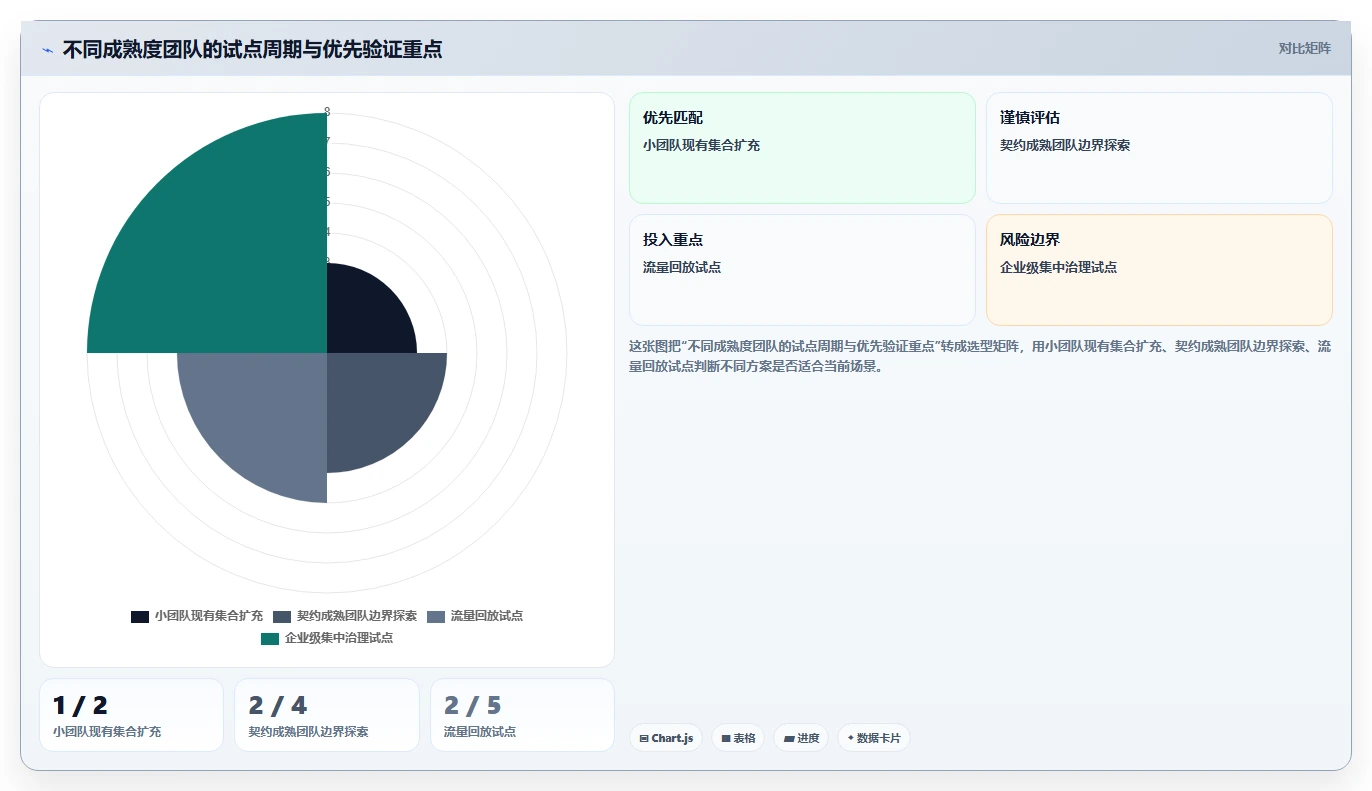Click the darkest navy chart segment
Screen dimensions: 1372x791
click(x=365, y=315)
